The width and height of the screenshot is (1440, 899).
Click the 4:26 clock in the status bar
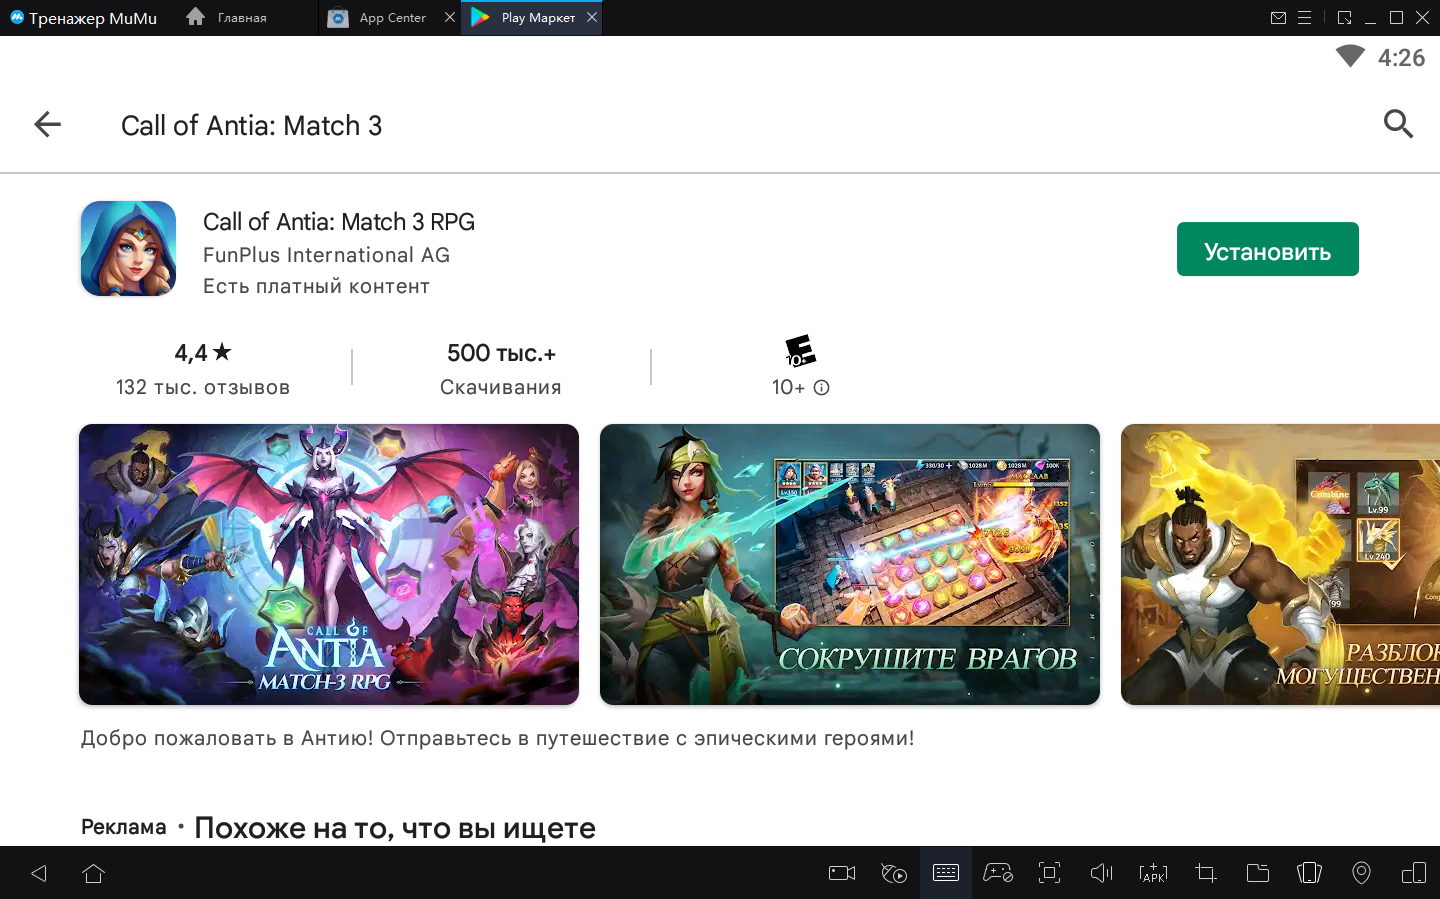point(1401,58)
